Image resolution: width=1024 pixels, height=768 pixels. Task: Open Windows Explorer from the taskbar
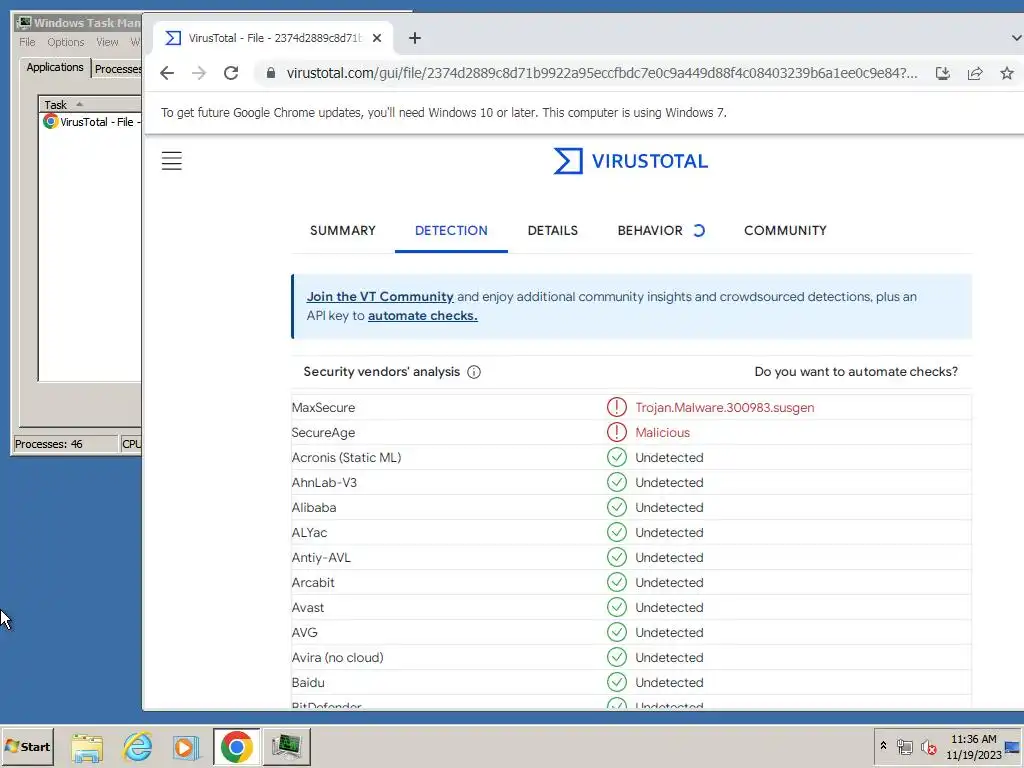click(87, 747)
